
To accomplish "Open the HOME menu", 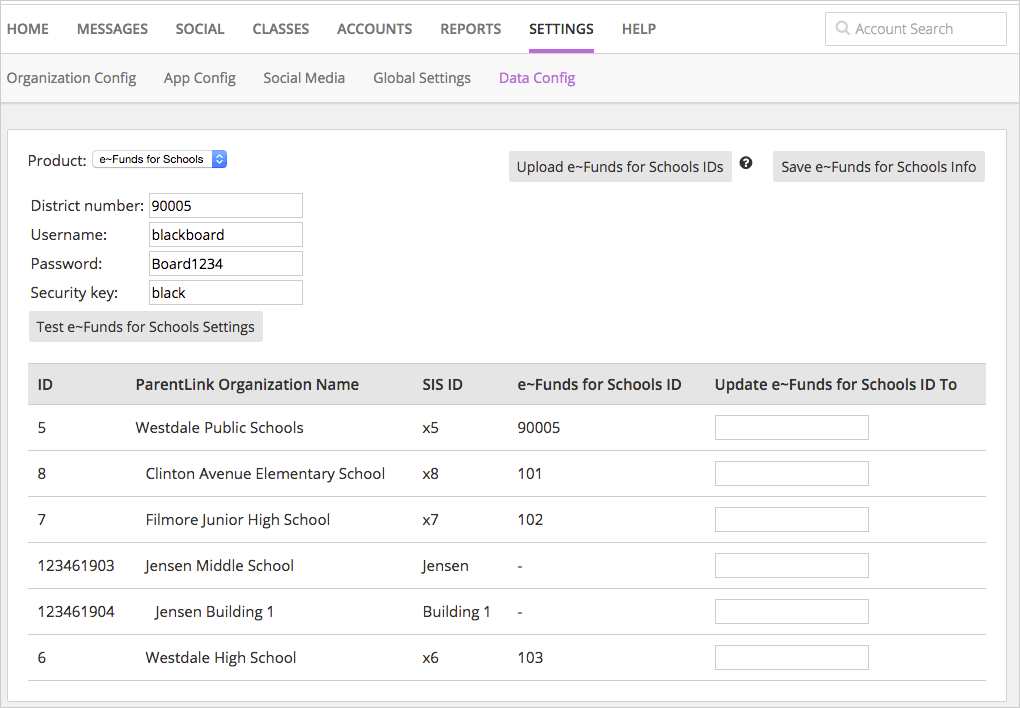I will [28, 29].
